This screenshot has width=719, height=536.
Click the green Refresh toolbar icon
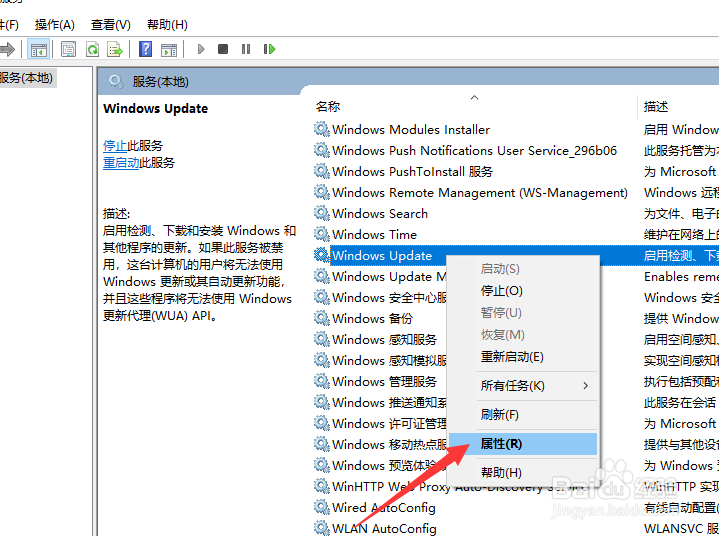[93, 49]
